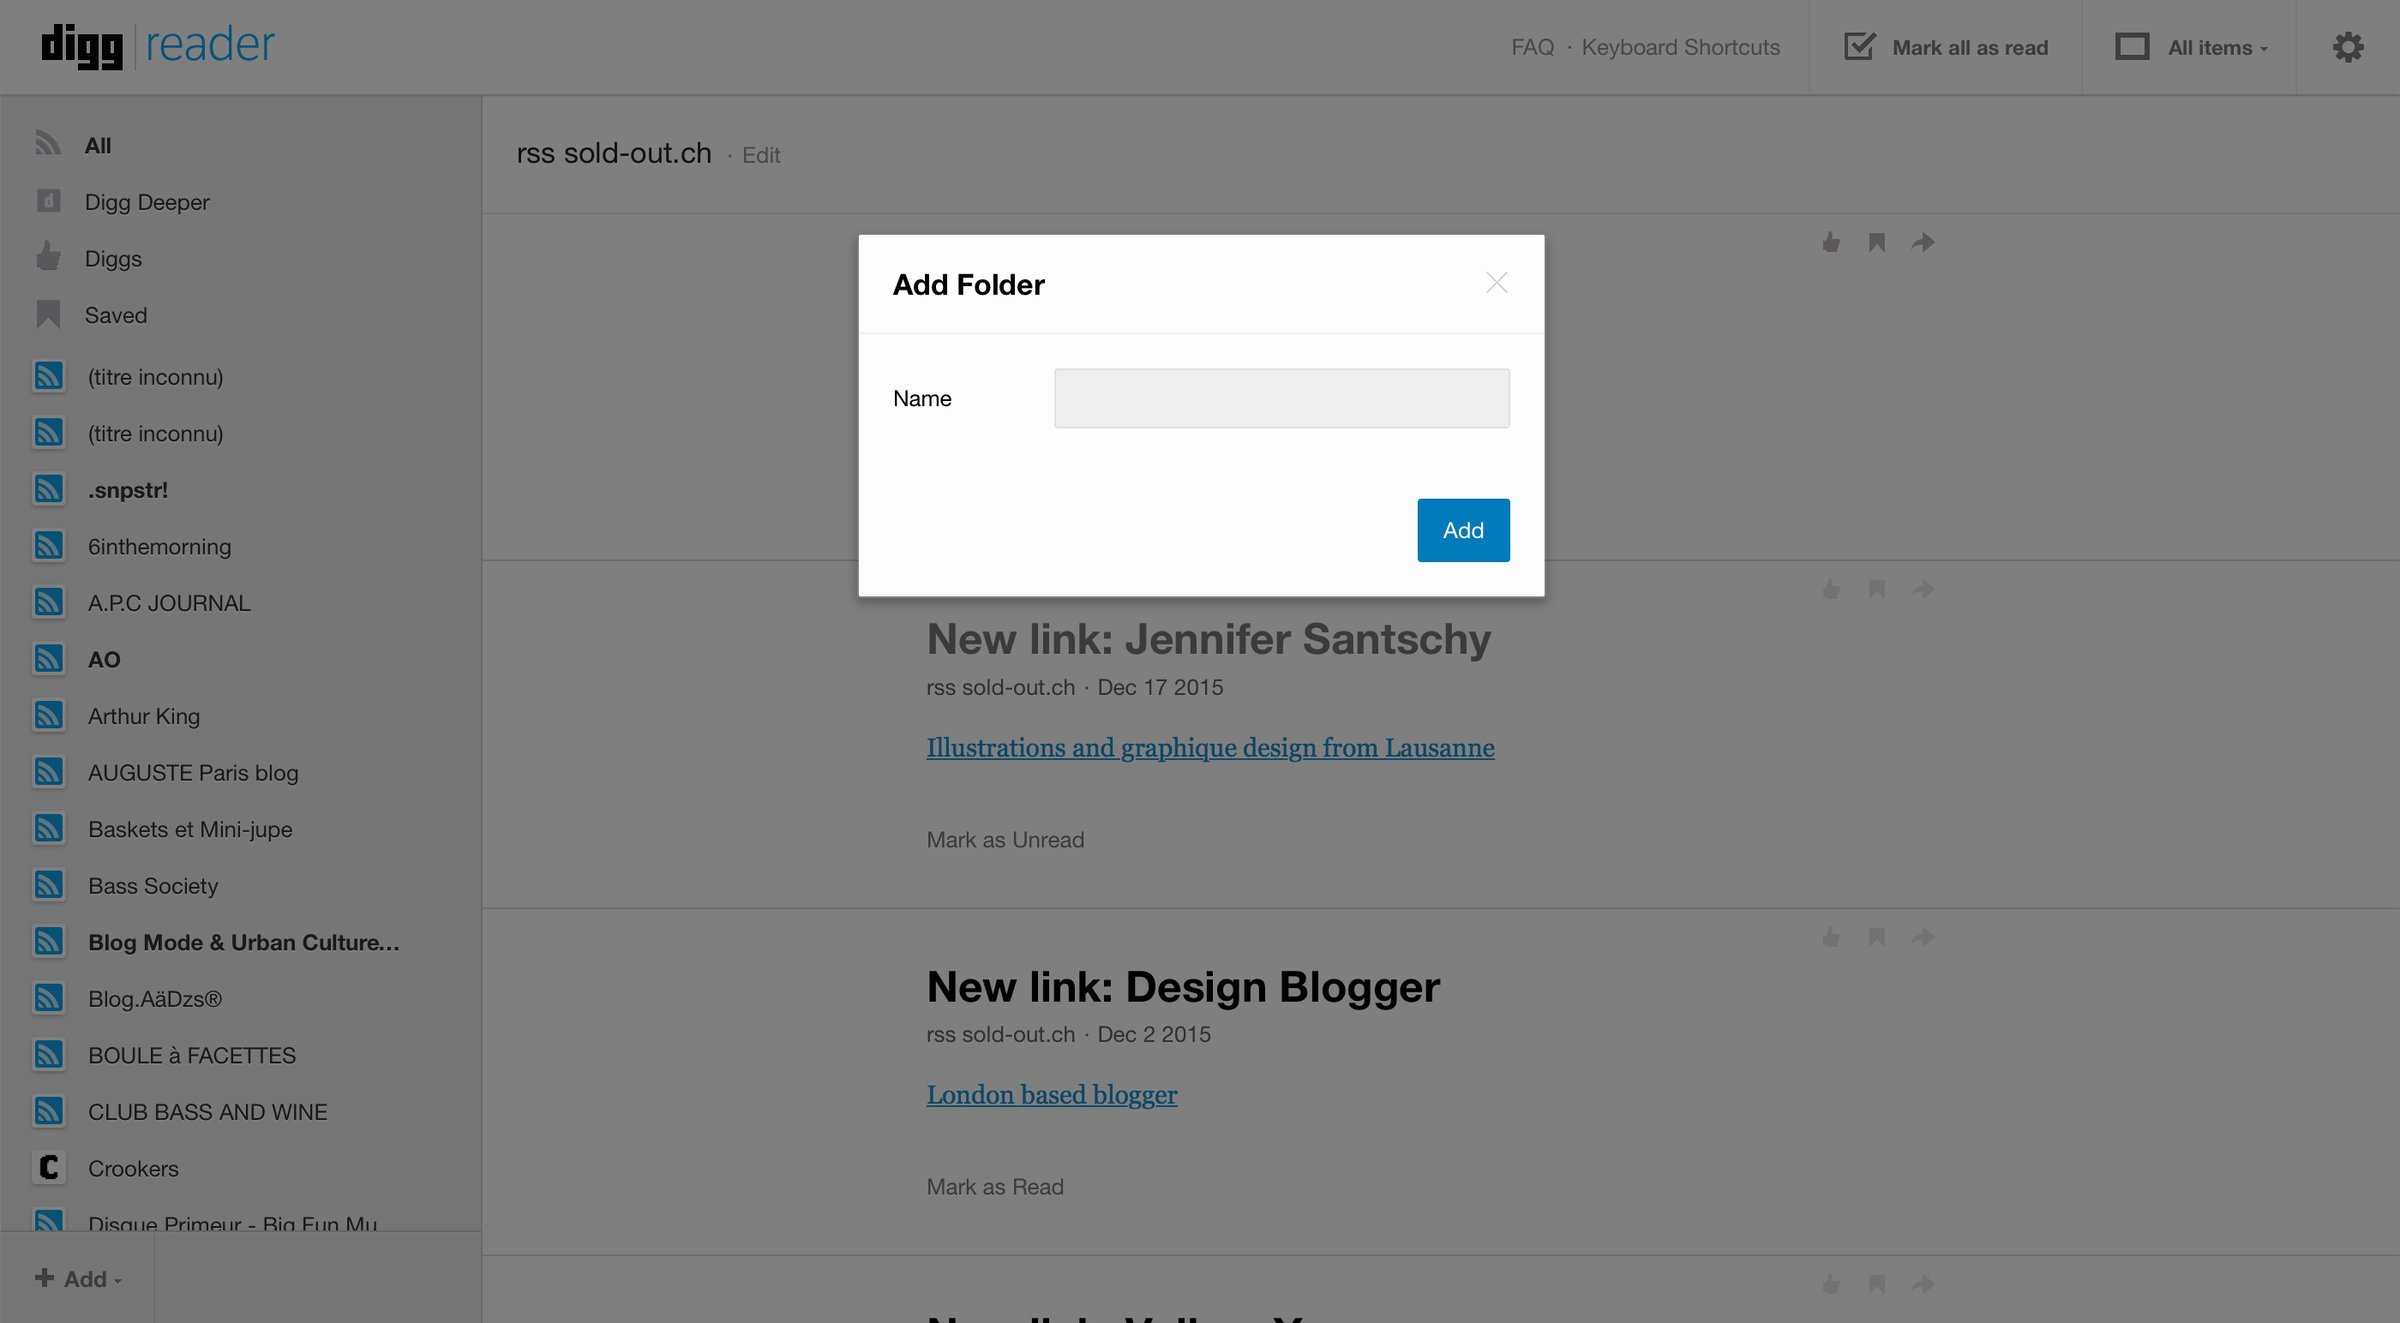Click the Diggs thumbs-up sidebar icon
The image size is (2400, 1323).
[x=48, y=257]
